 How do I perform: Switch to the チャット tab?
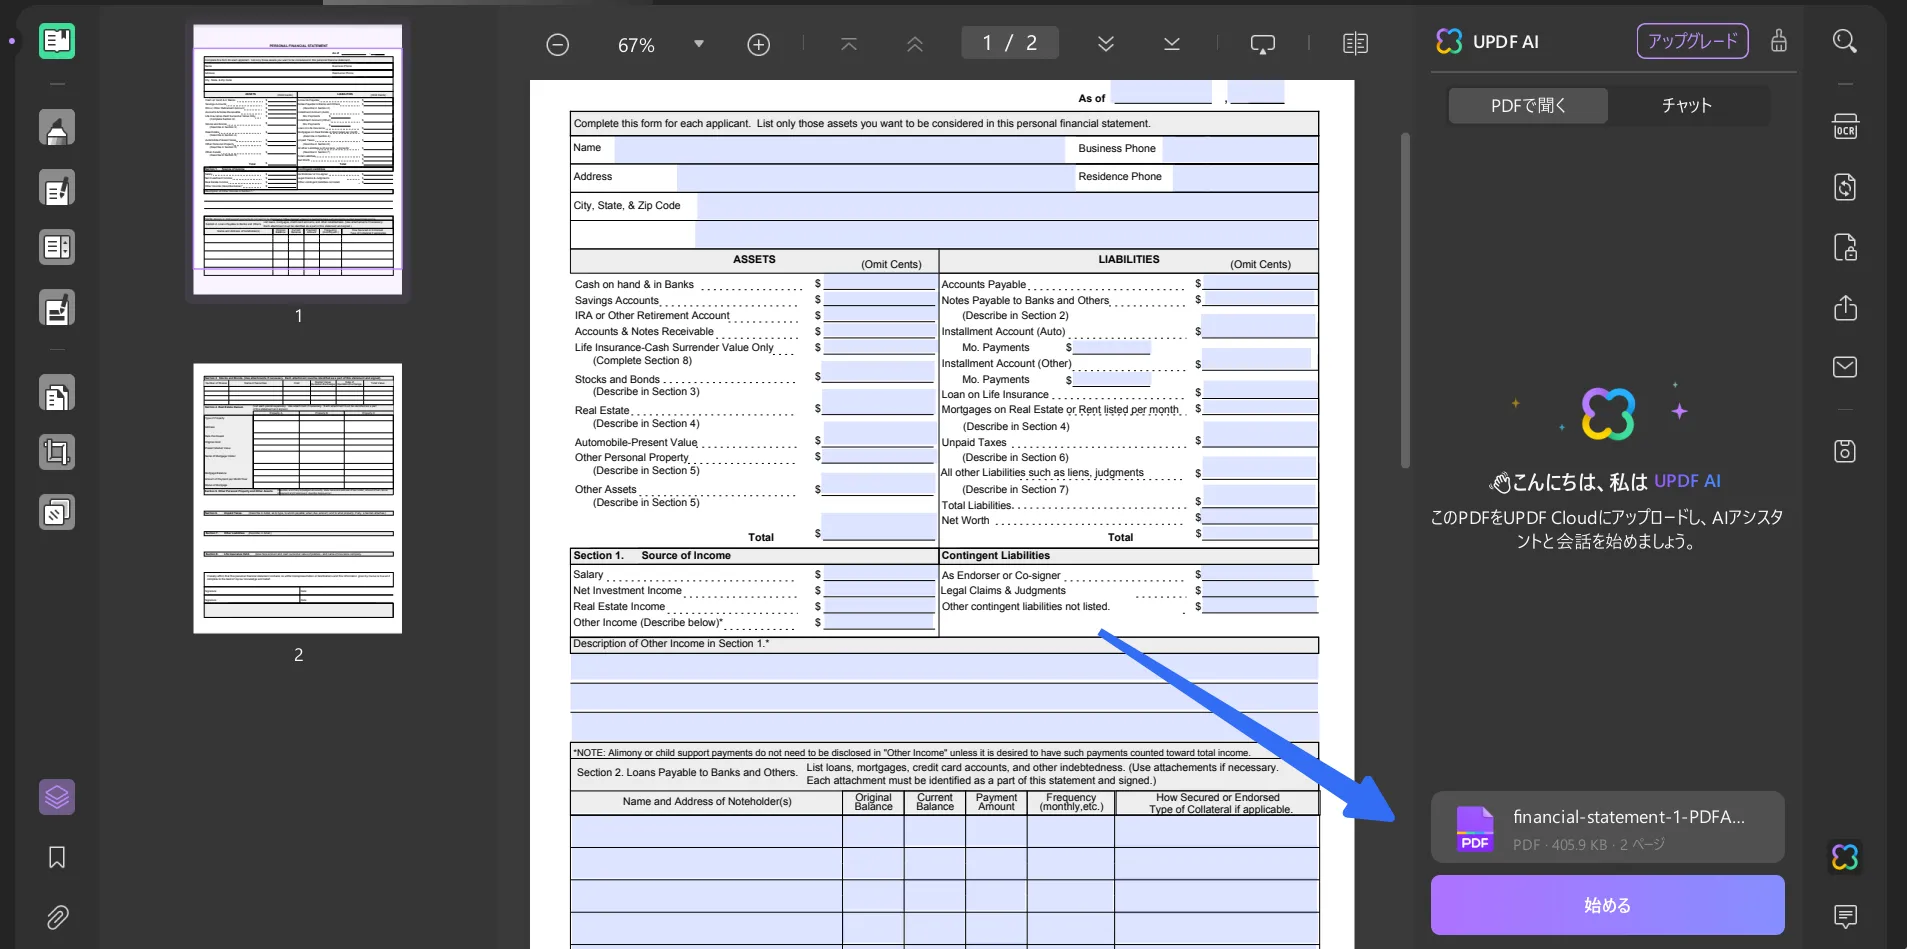coord(1687,105)
